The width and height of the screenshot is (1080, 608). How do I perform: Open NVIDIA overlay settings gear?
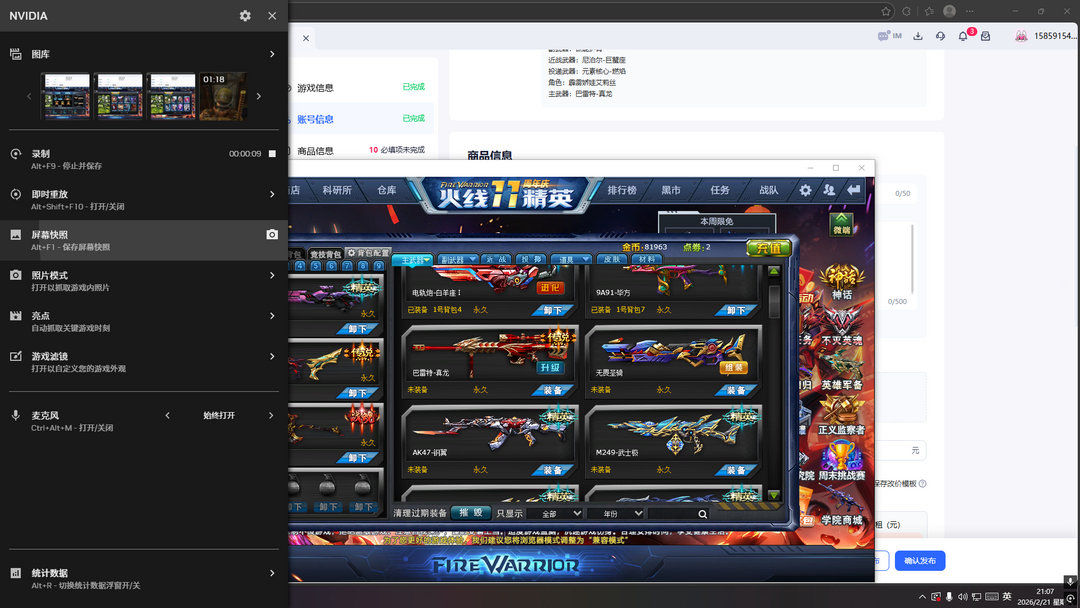(245, 16)
